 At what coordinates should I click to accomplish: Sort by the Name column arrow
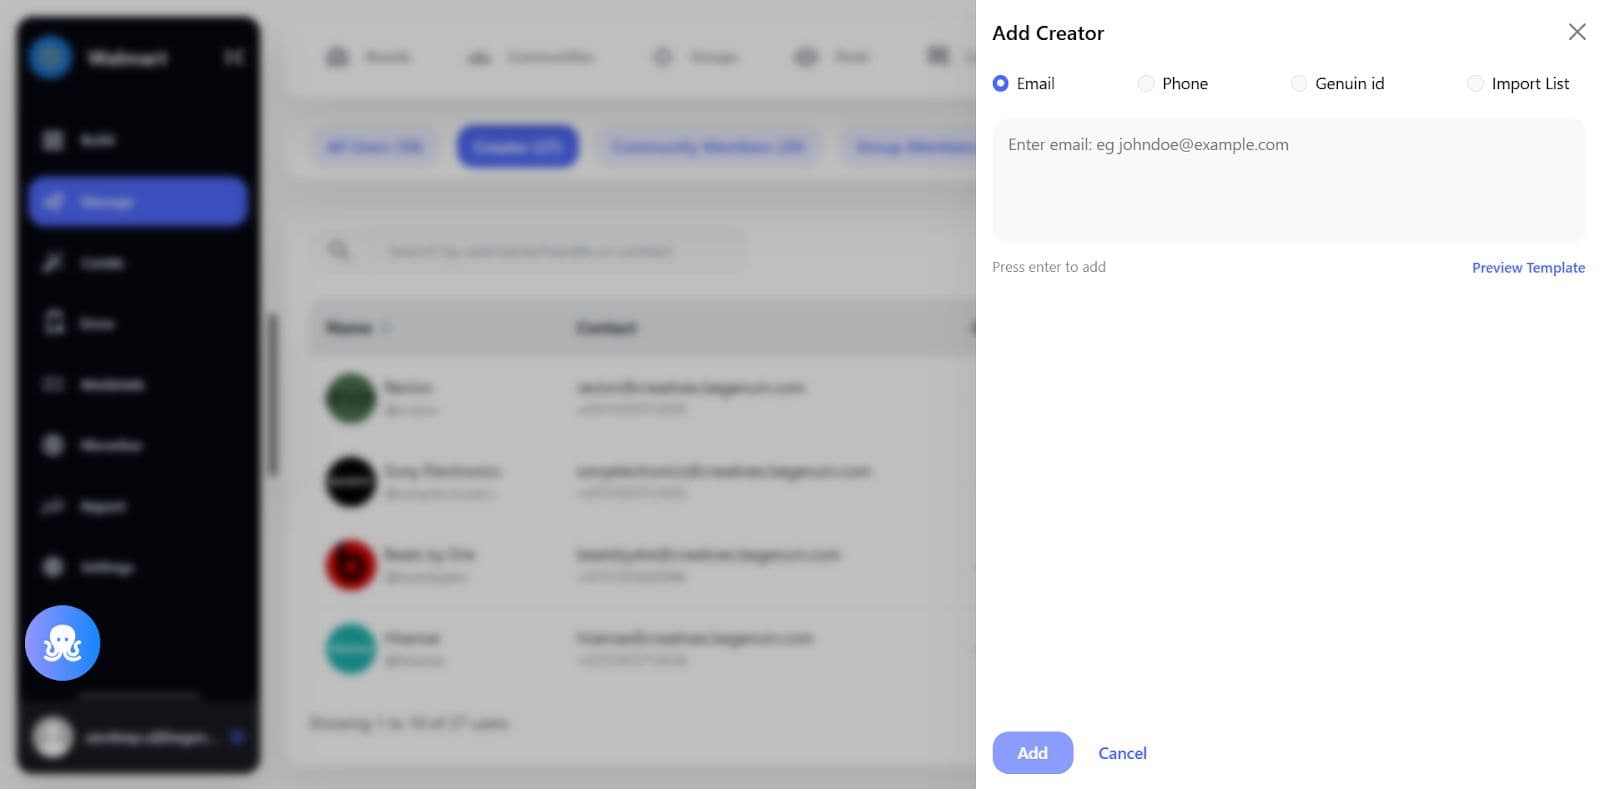pyautogui.click(x=386, y=328)
